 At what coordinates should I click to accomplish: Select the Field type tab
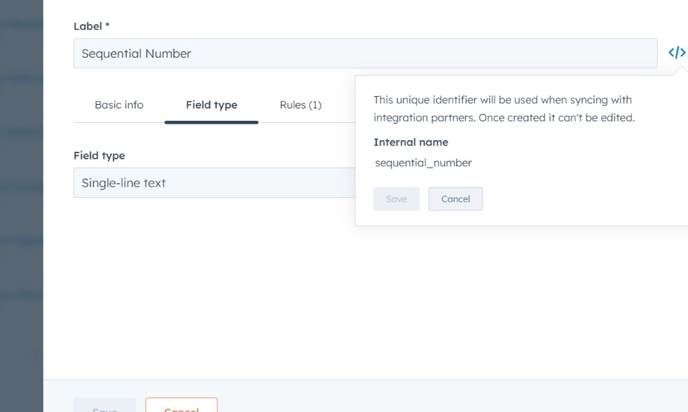[211, 105]
